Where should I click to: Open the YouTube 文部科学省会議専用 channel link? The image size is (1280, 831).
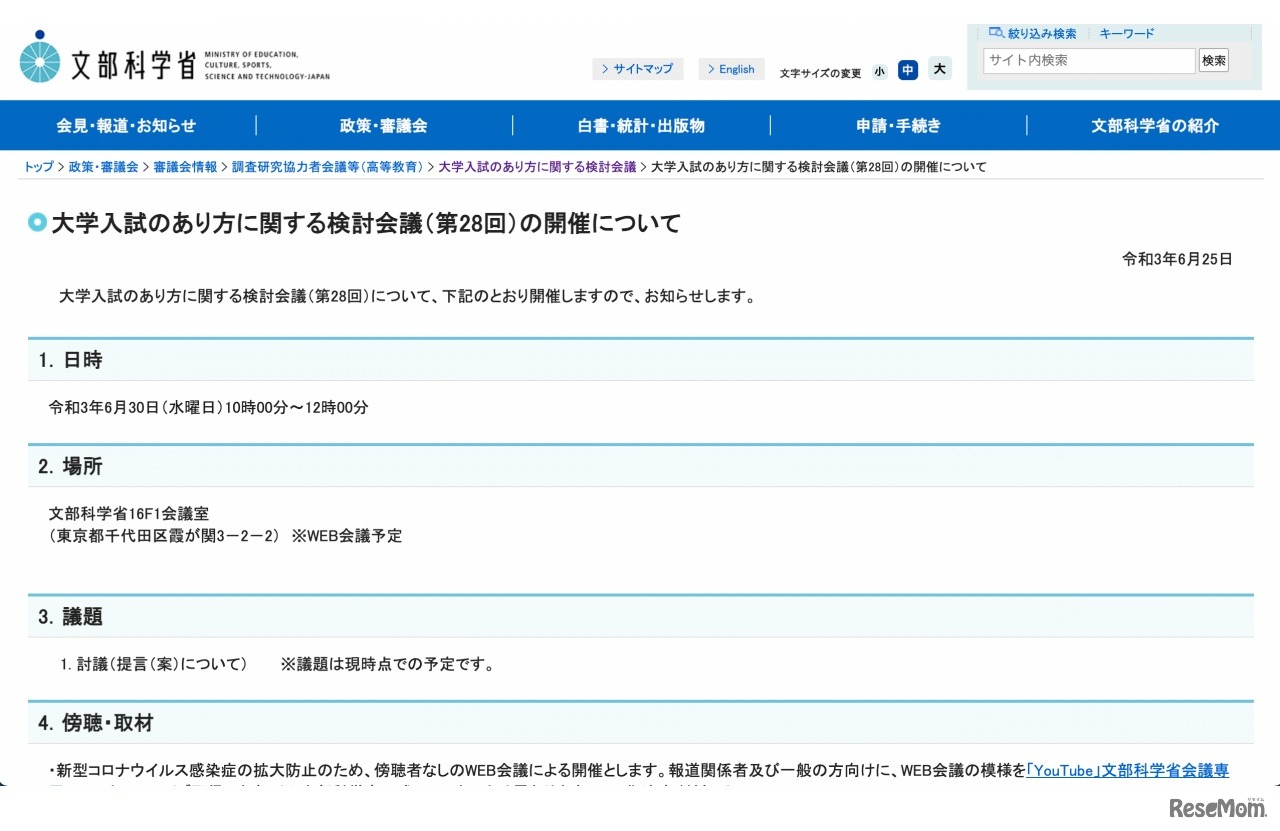pos(1130,770)
